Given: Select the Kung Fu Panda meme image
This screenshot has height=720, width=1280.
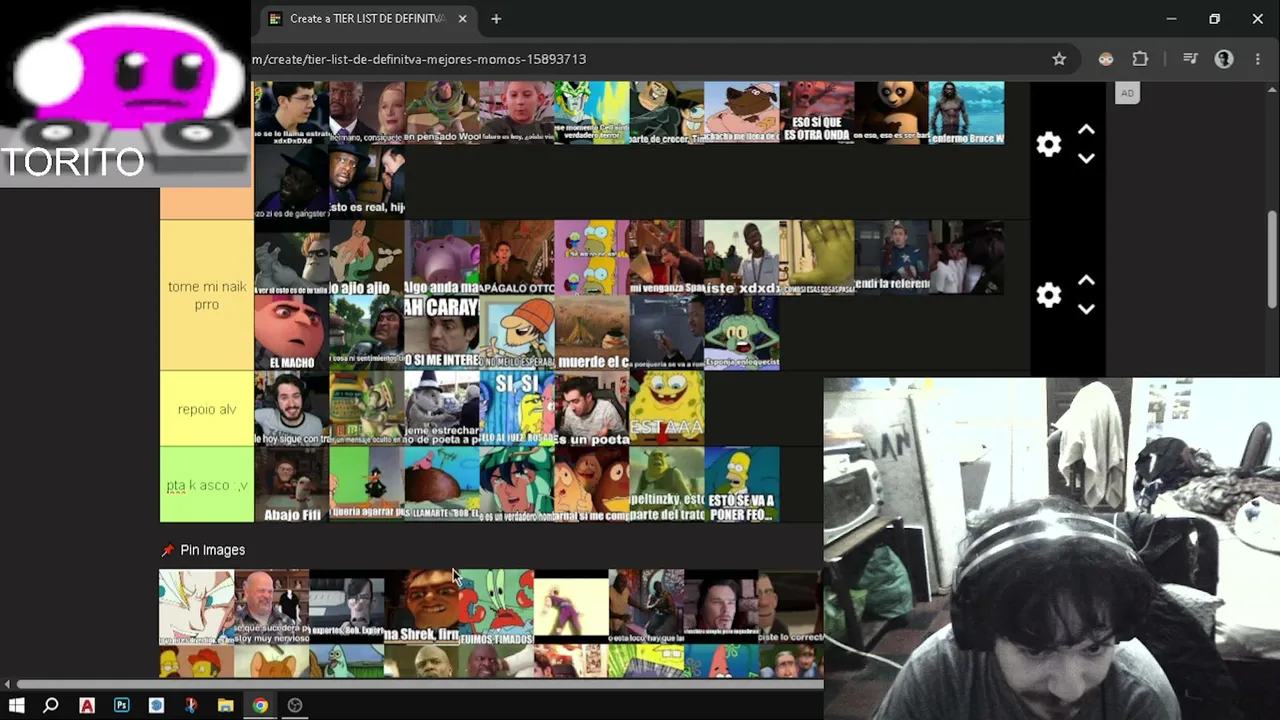Looking at the screenshot, I should (x=892, y=113).
